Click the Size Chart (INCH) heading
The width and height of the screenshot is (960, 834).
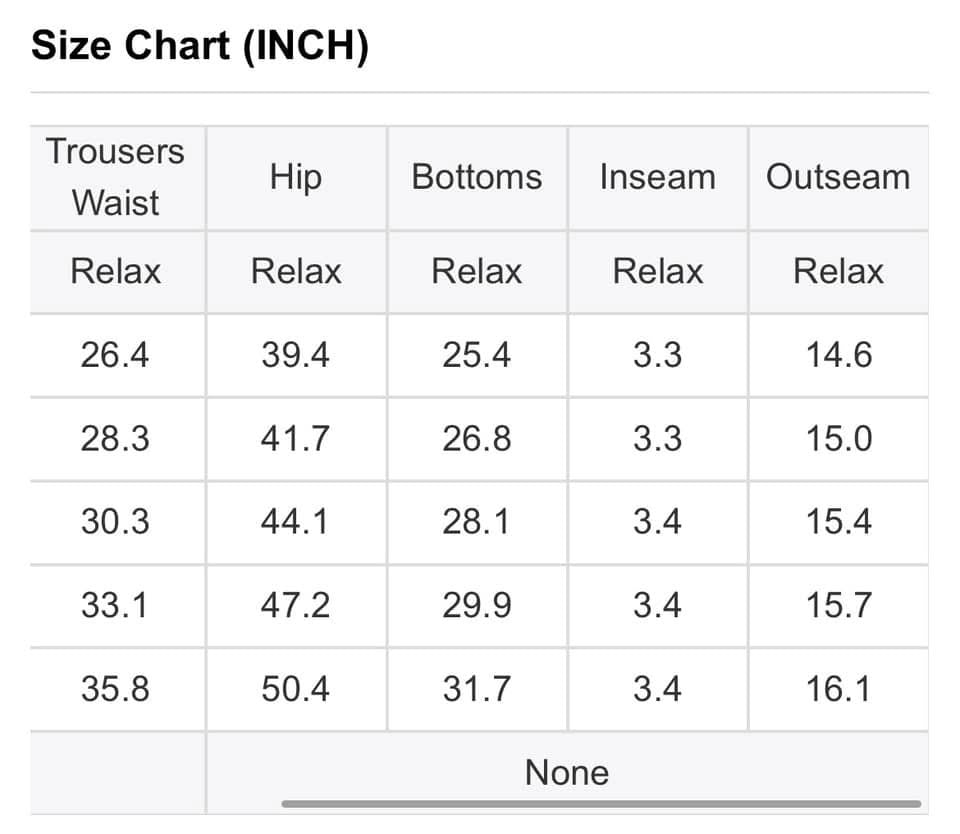[200, 46]
